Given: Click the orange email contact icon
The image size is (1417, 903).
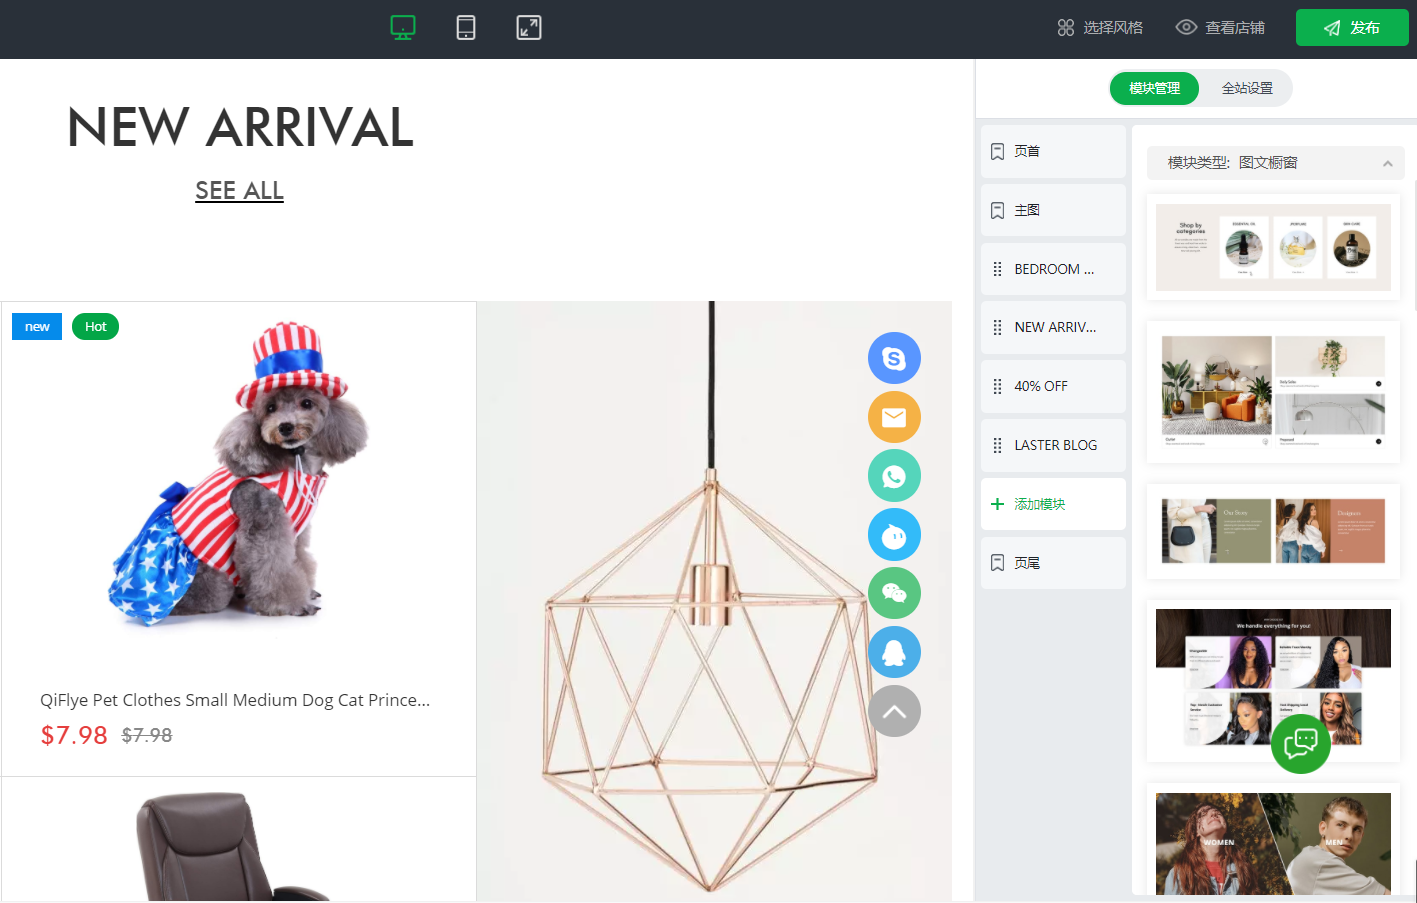Looking at the screenshot, I should [x=894, y=417].
